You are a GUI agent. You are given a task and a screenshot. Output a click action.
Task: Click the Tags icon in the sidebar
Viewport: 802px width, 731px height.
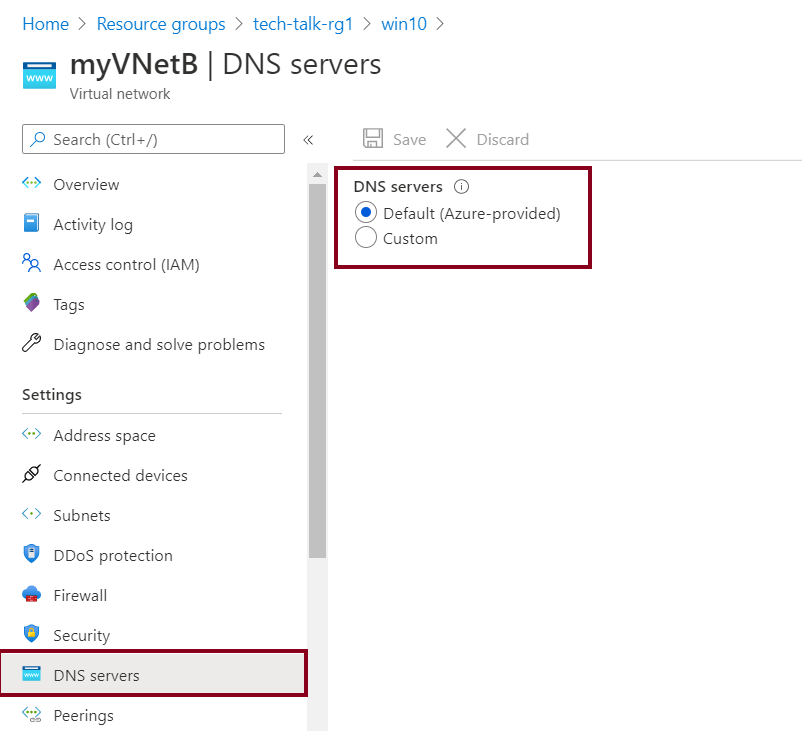31,303
